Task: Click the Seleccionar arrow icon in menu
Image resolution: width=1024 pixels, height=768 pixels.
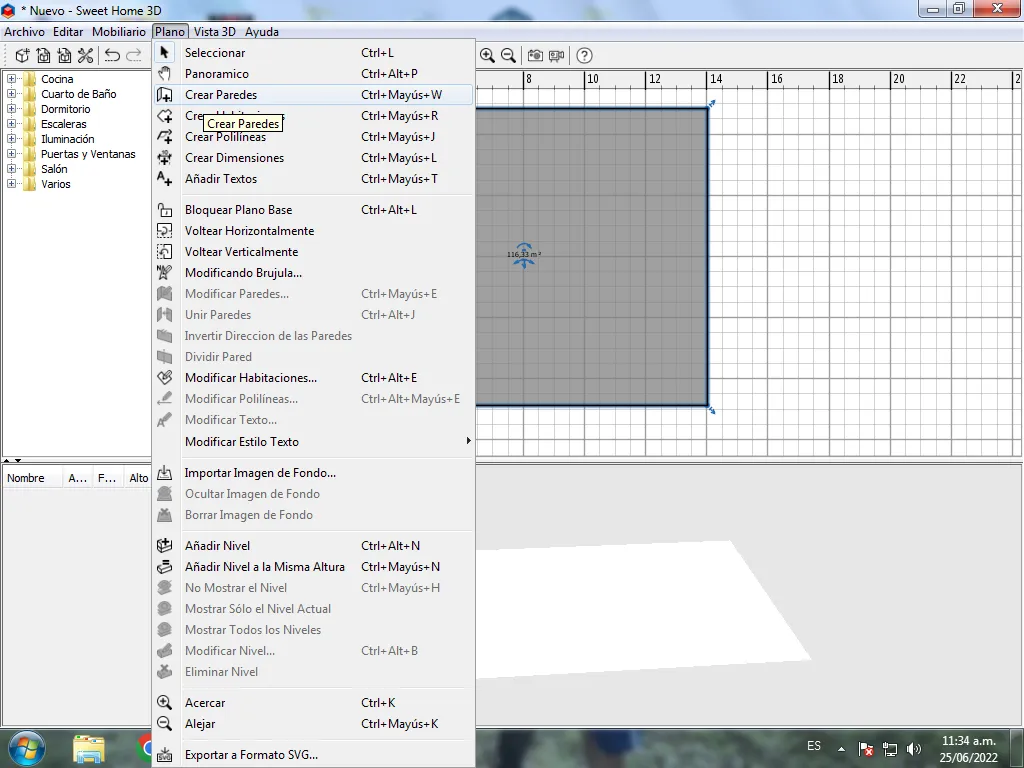Action: (x=165, y=52)
